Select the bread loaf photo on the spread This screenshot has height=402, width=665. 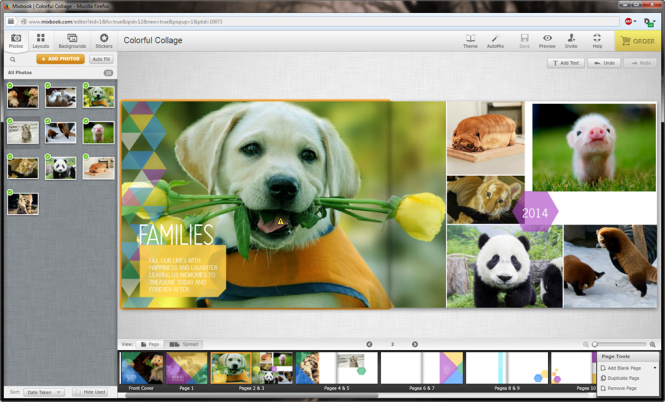(x=486, y=138)
